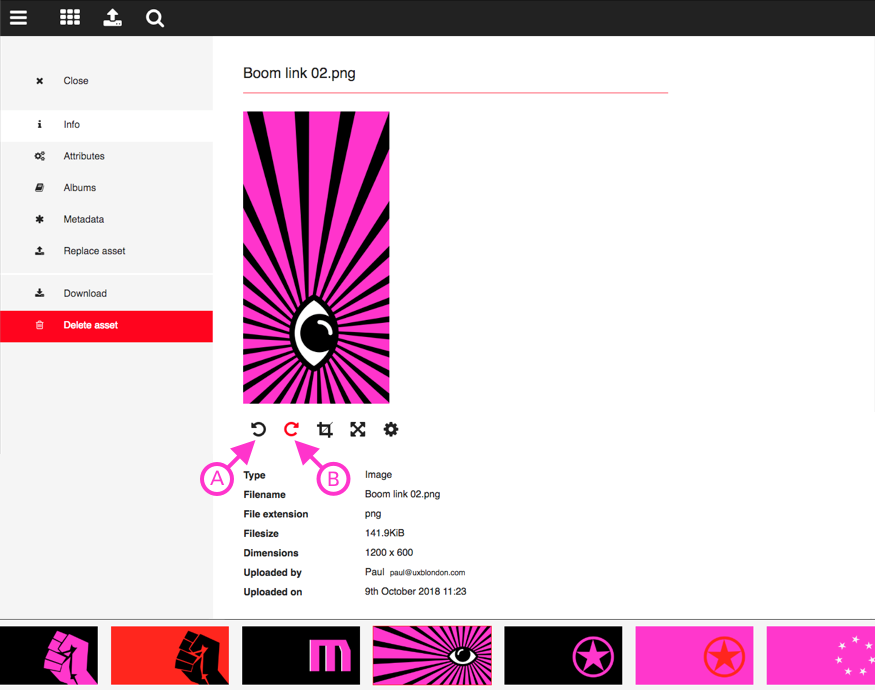Click the 'Filename' field label
The image size is (875, 690).
coord(265,495)
